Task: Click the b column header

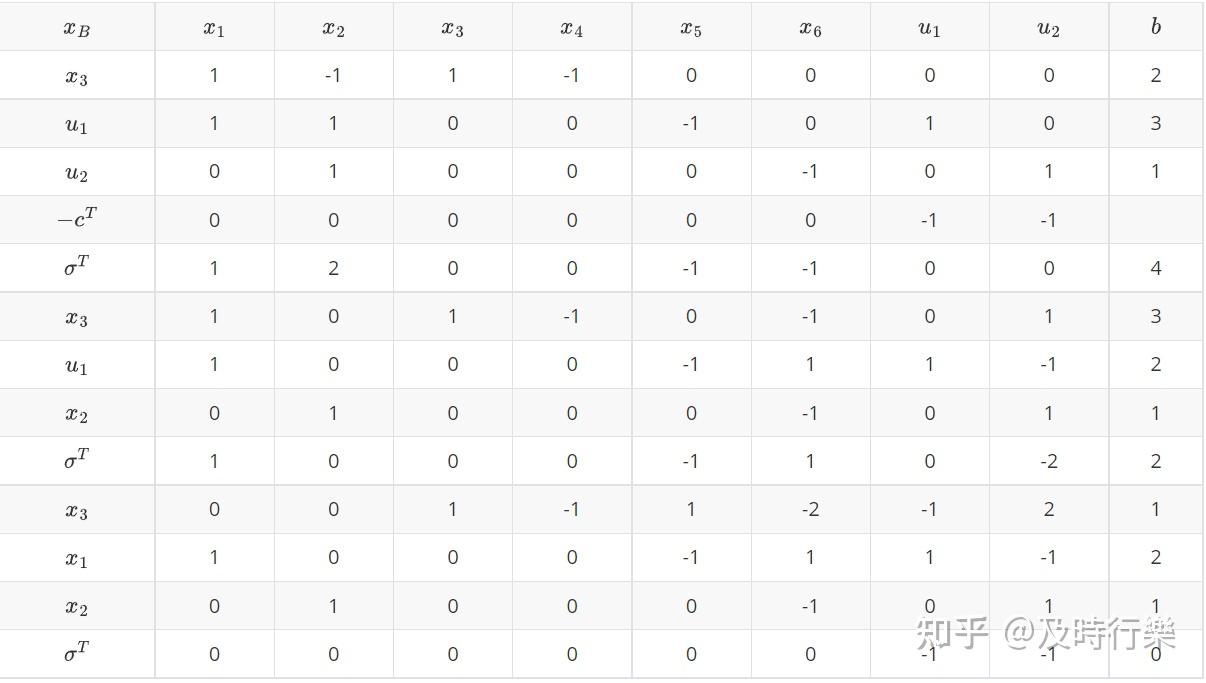Action: (1155, 28)
